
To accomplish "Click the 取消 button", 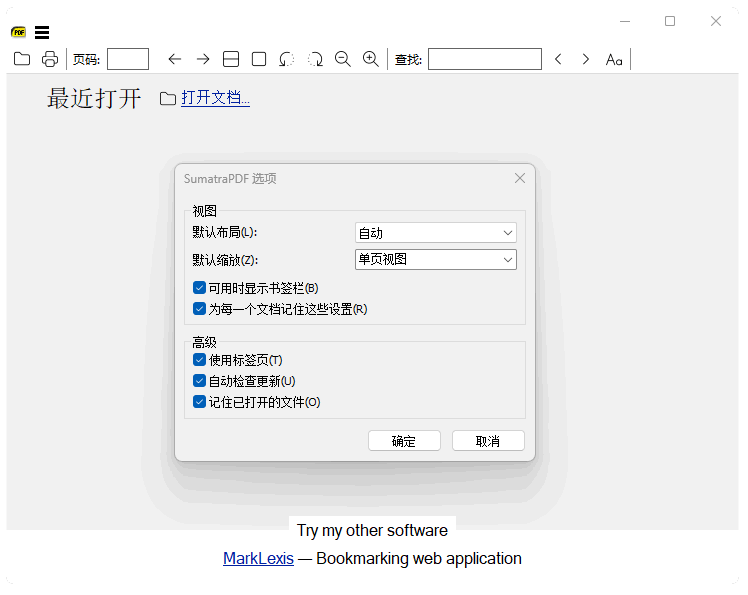I will click(488, 441).
